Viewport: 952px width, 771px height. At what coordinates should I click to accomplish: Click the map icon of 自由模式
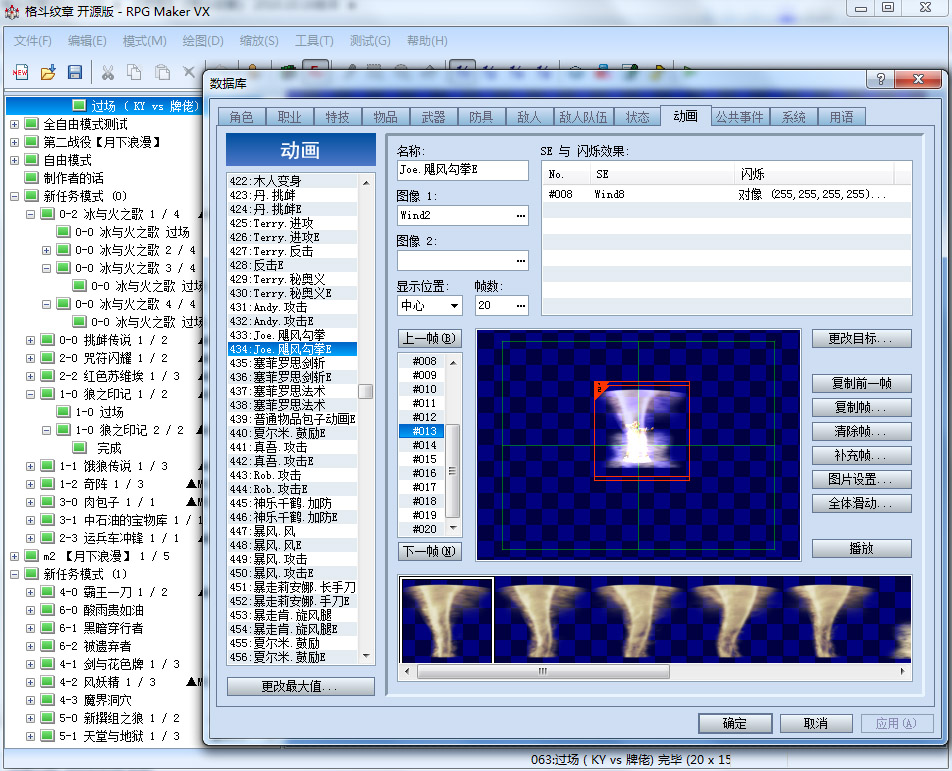[x=32, y=160]
